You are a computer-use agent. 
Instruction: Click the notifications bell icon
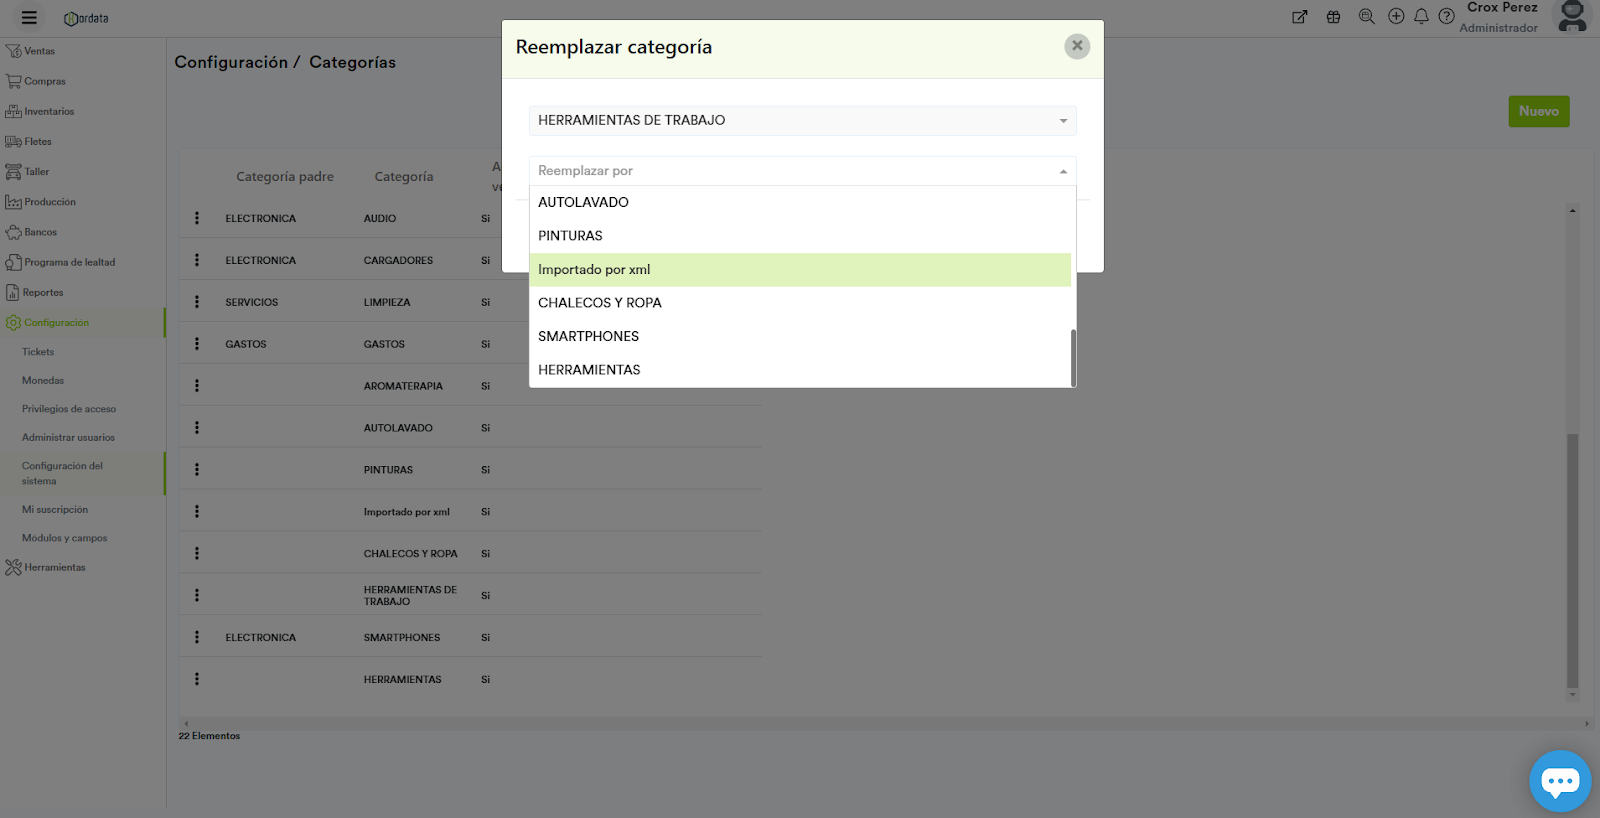(x=1421, y=16)
